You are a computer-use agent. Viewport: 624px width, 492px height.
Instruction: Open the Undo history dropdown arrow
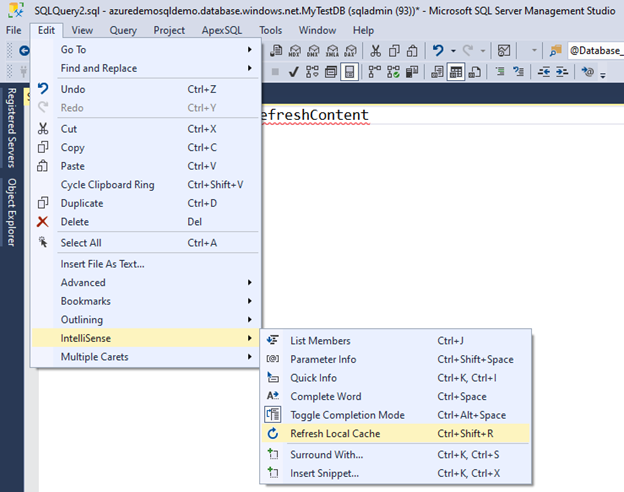coord(453,51)
